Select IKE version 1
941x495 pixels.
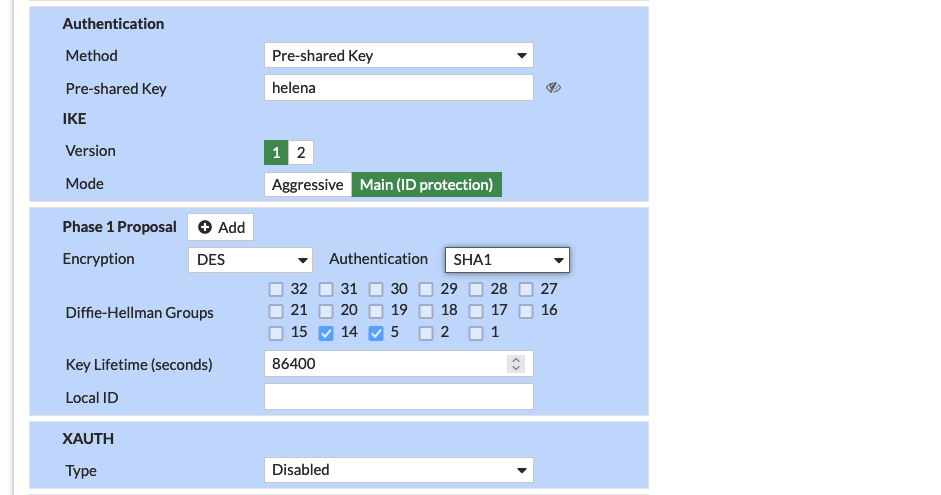[276, 152]
